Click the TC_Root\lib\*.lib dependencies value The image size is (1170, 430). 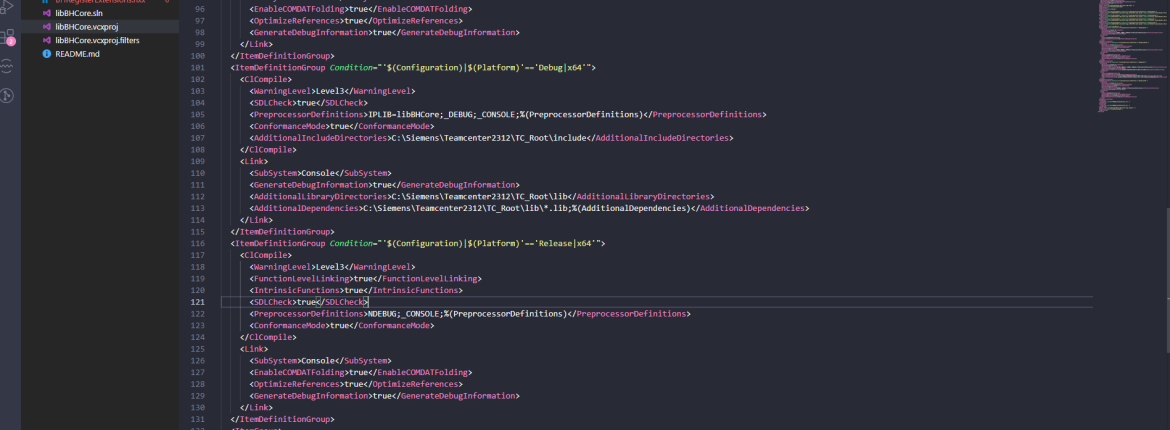pos(464,208)
